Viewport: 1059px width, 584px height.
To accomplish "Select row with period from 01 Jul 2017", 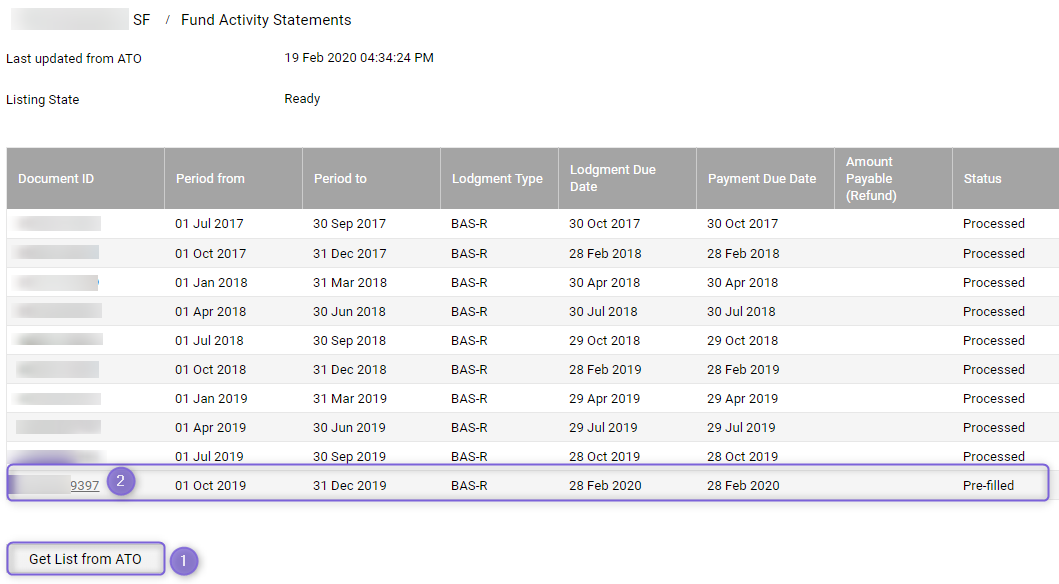I will click(533, 223).
